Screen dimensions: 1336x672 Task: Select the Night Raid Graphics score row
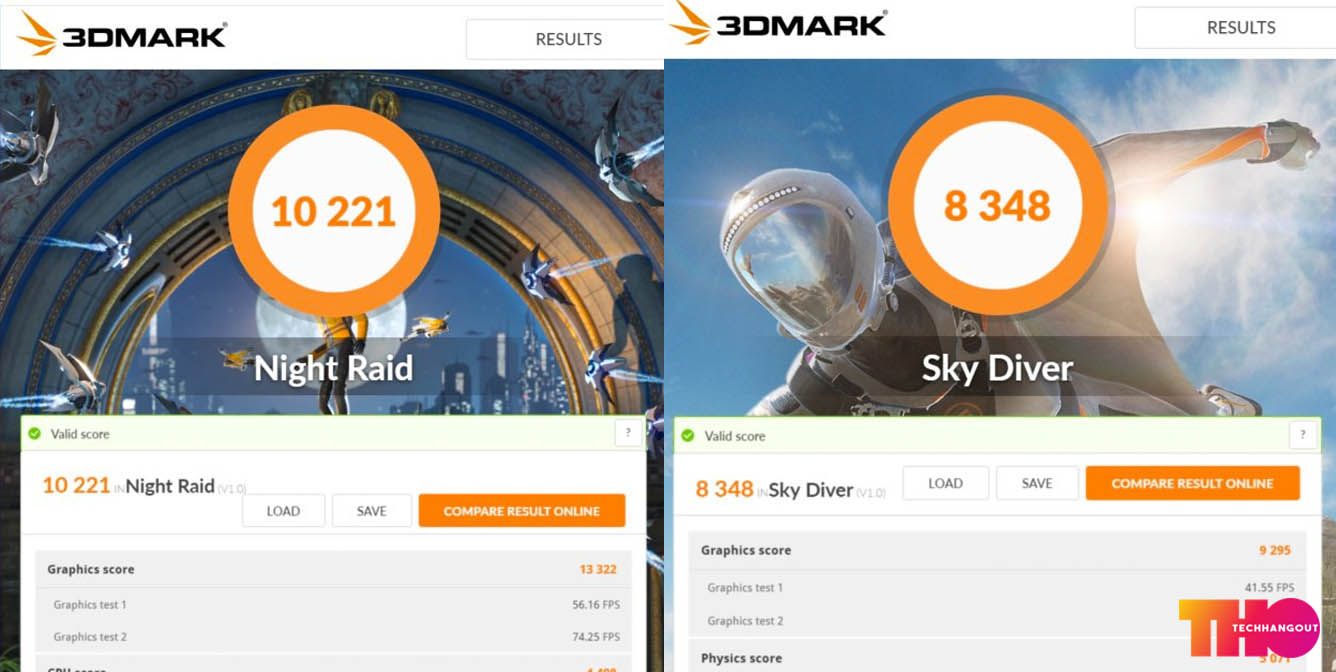(x=333, y=569)
